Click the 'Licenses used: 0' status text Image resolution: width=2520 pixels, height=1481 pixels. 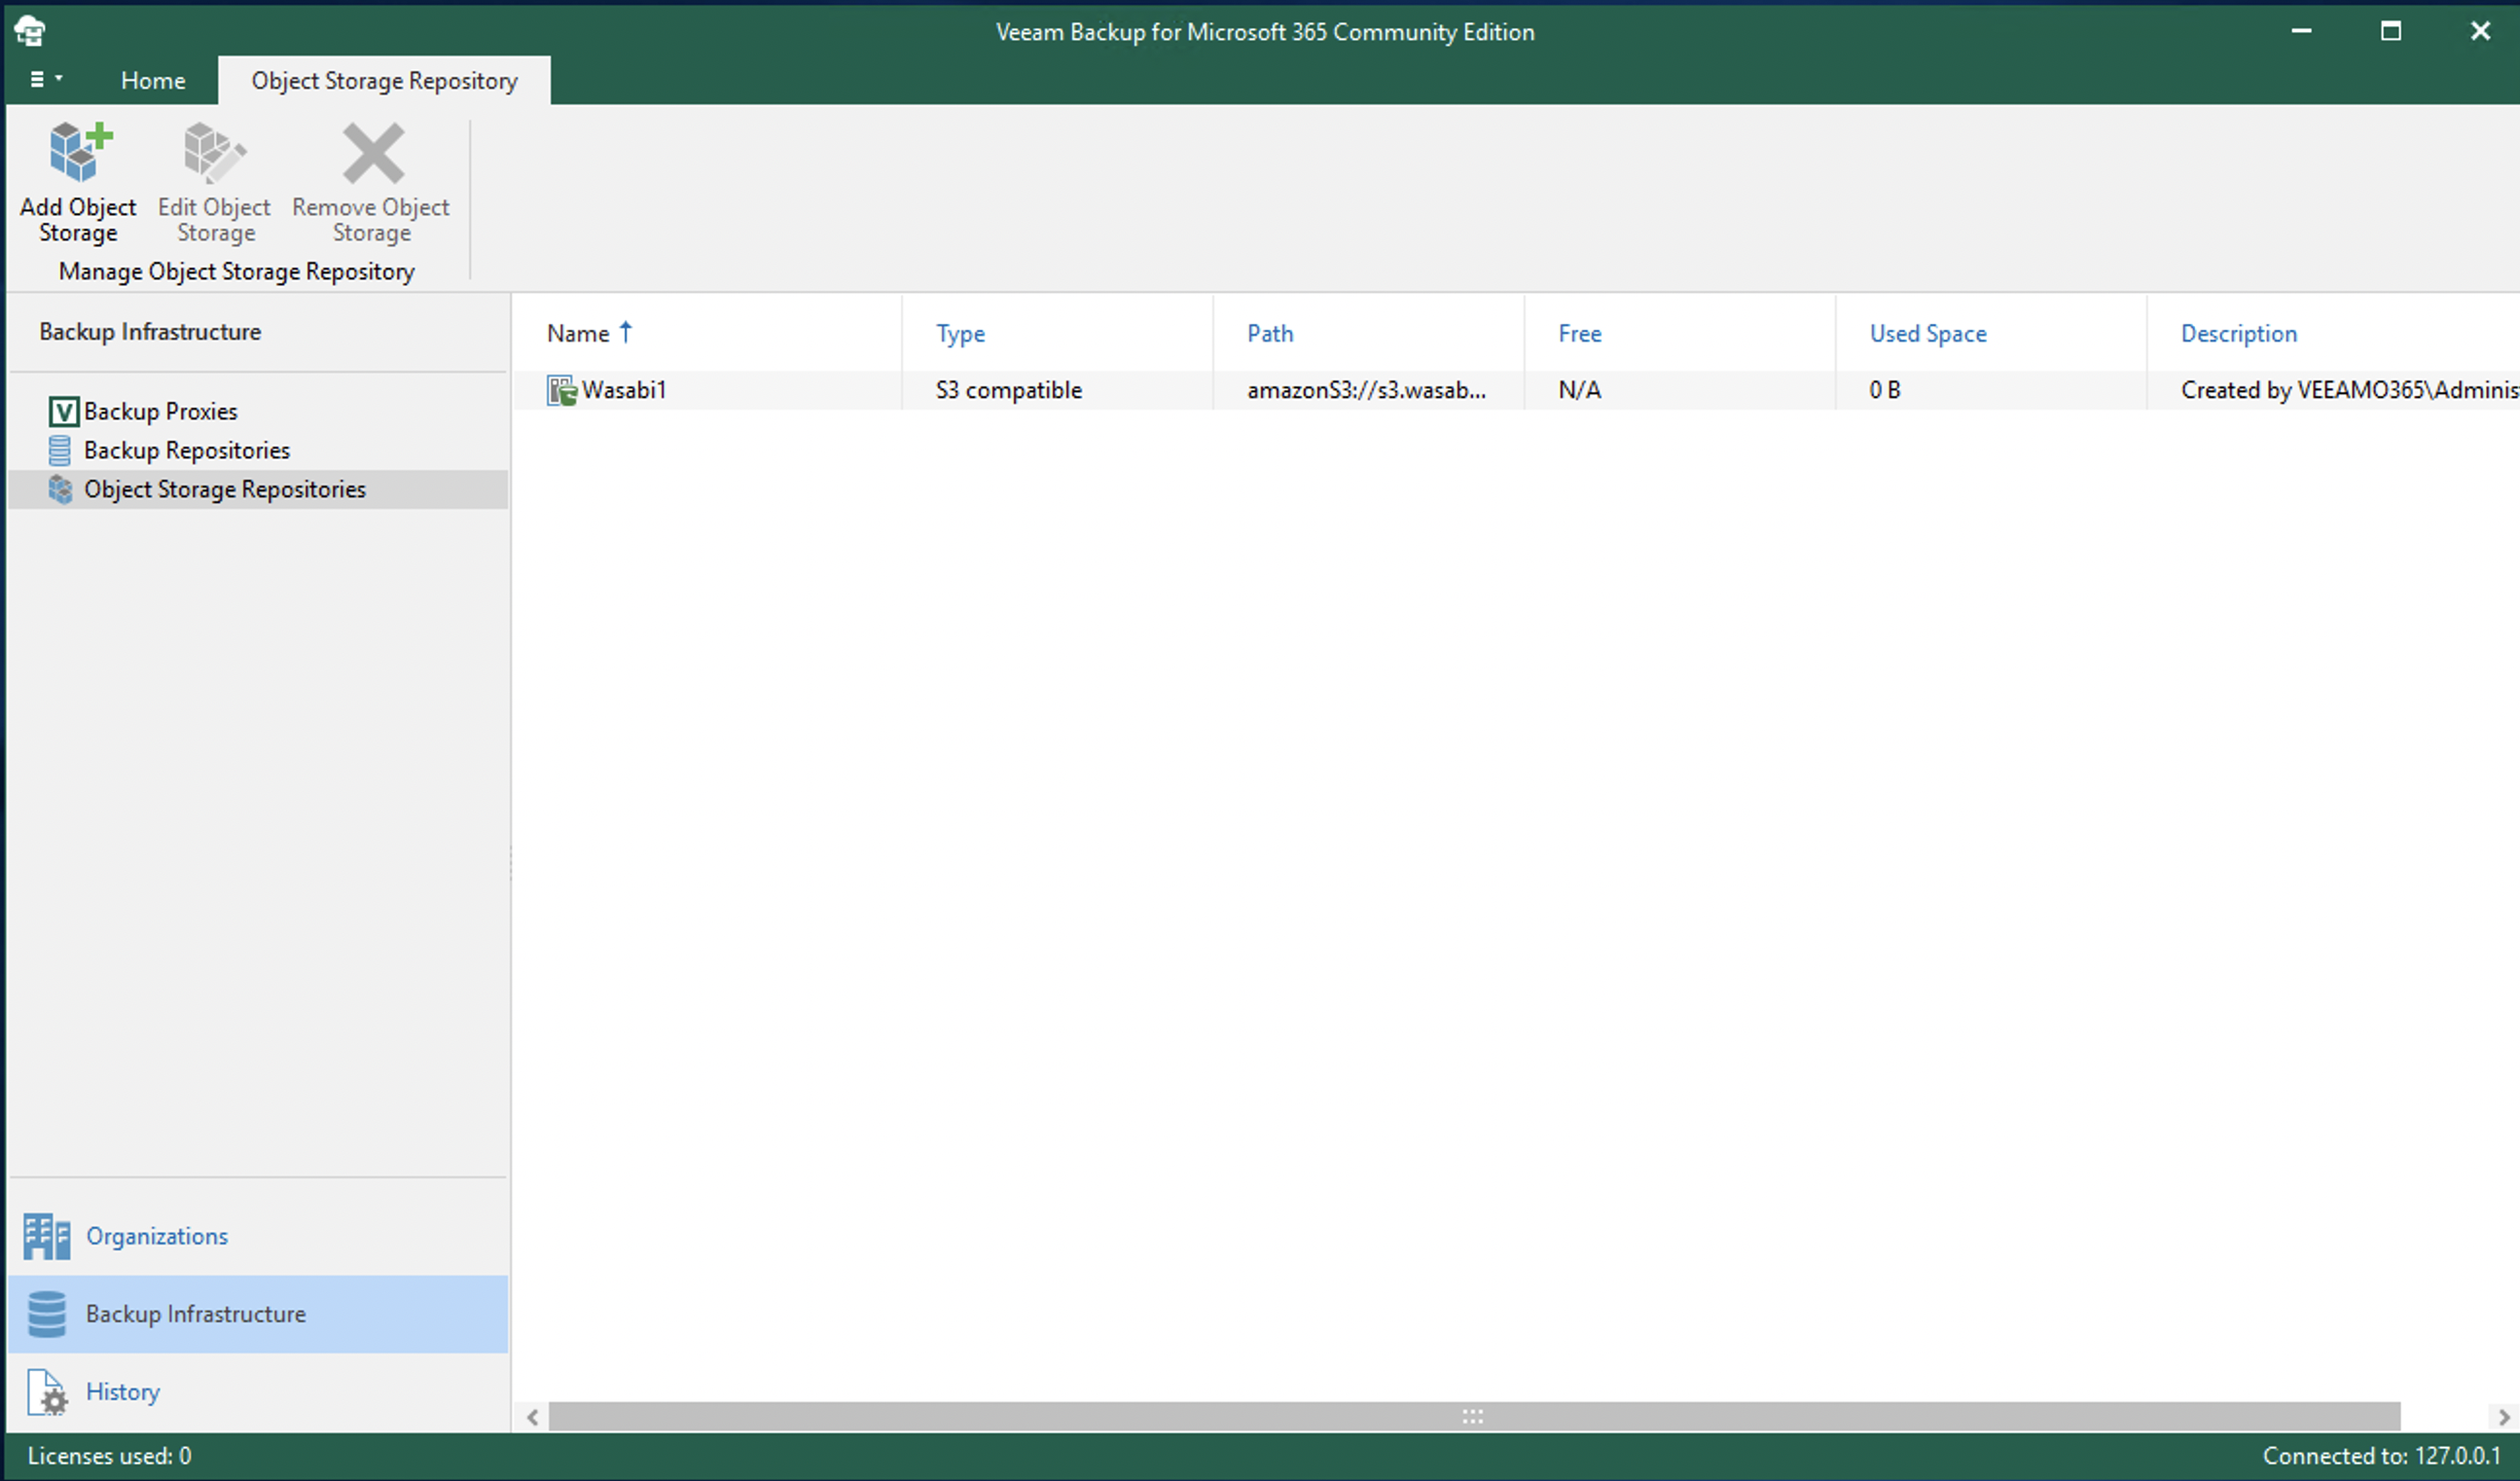(x=109, y=1456)
